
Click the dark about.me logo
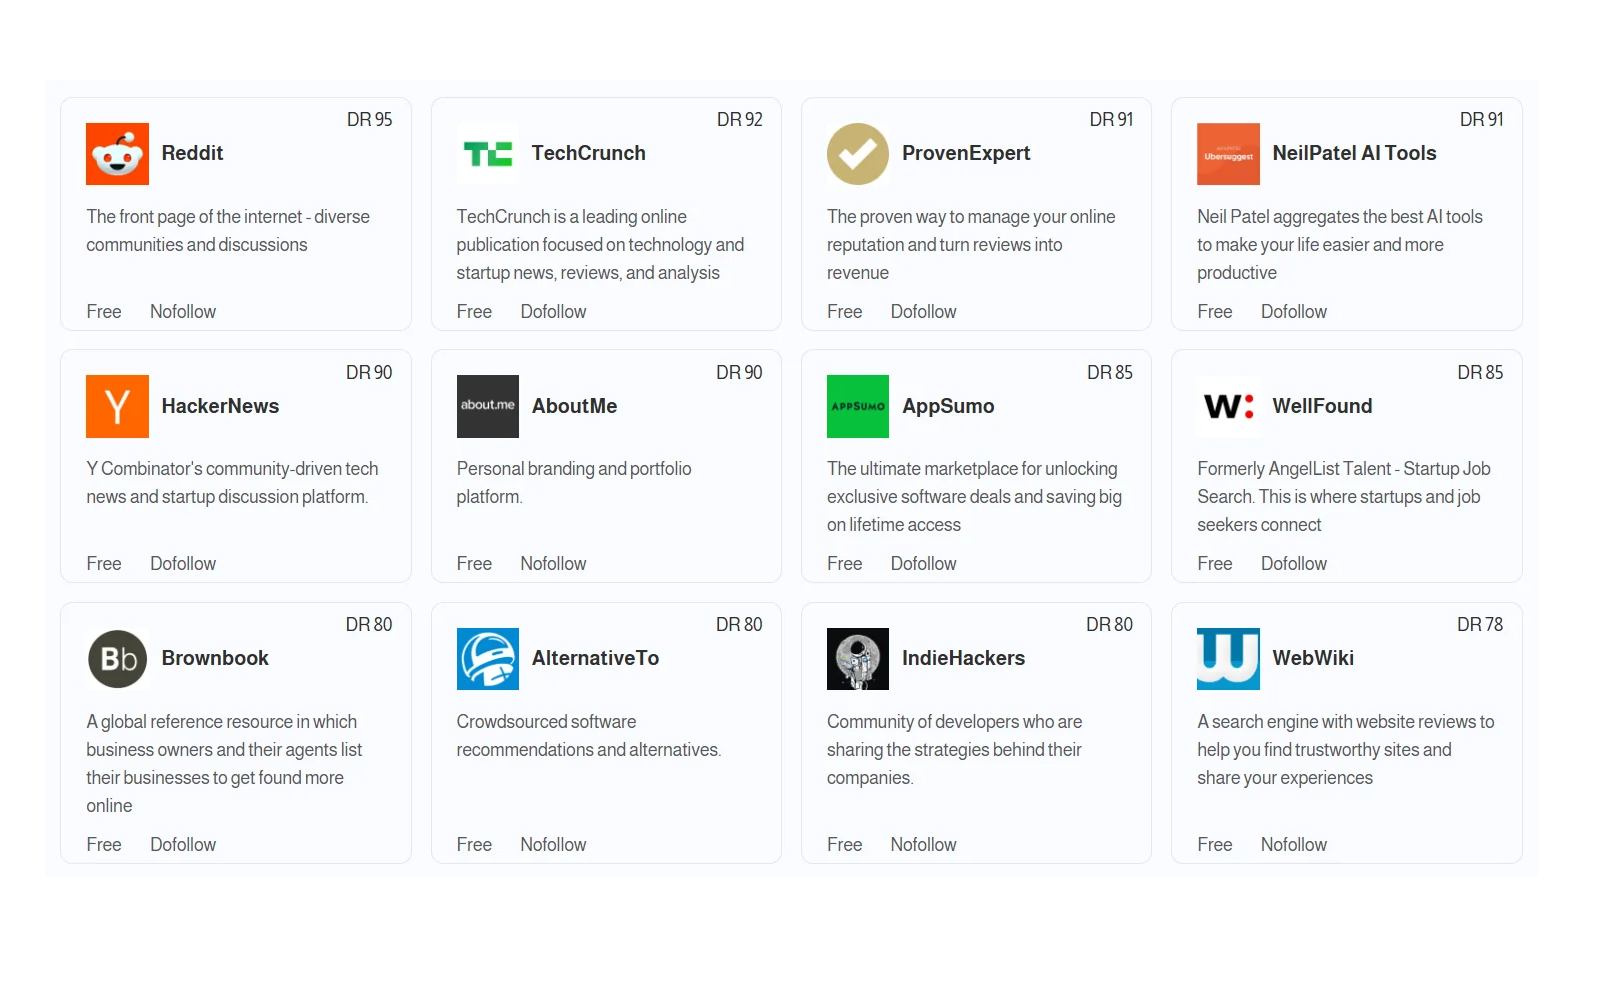click(x=488, y=406)
